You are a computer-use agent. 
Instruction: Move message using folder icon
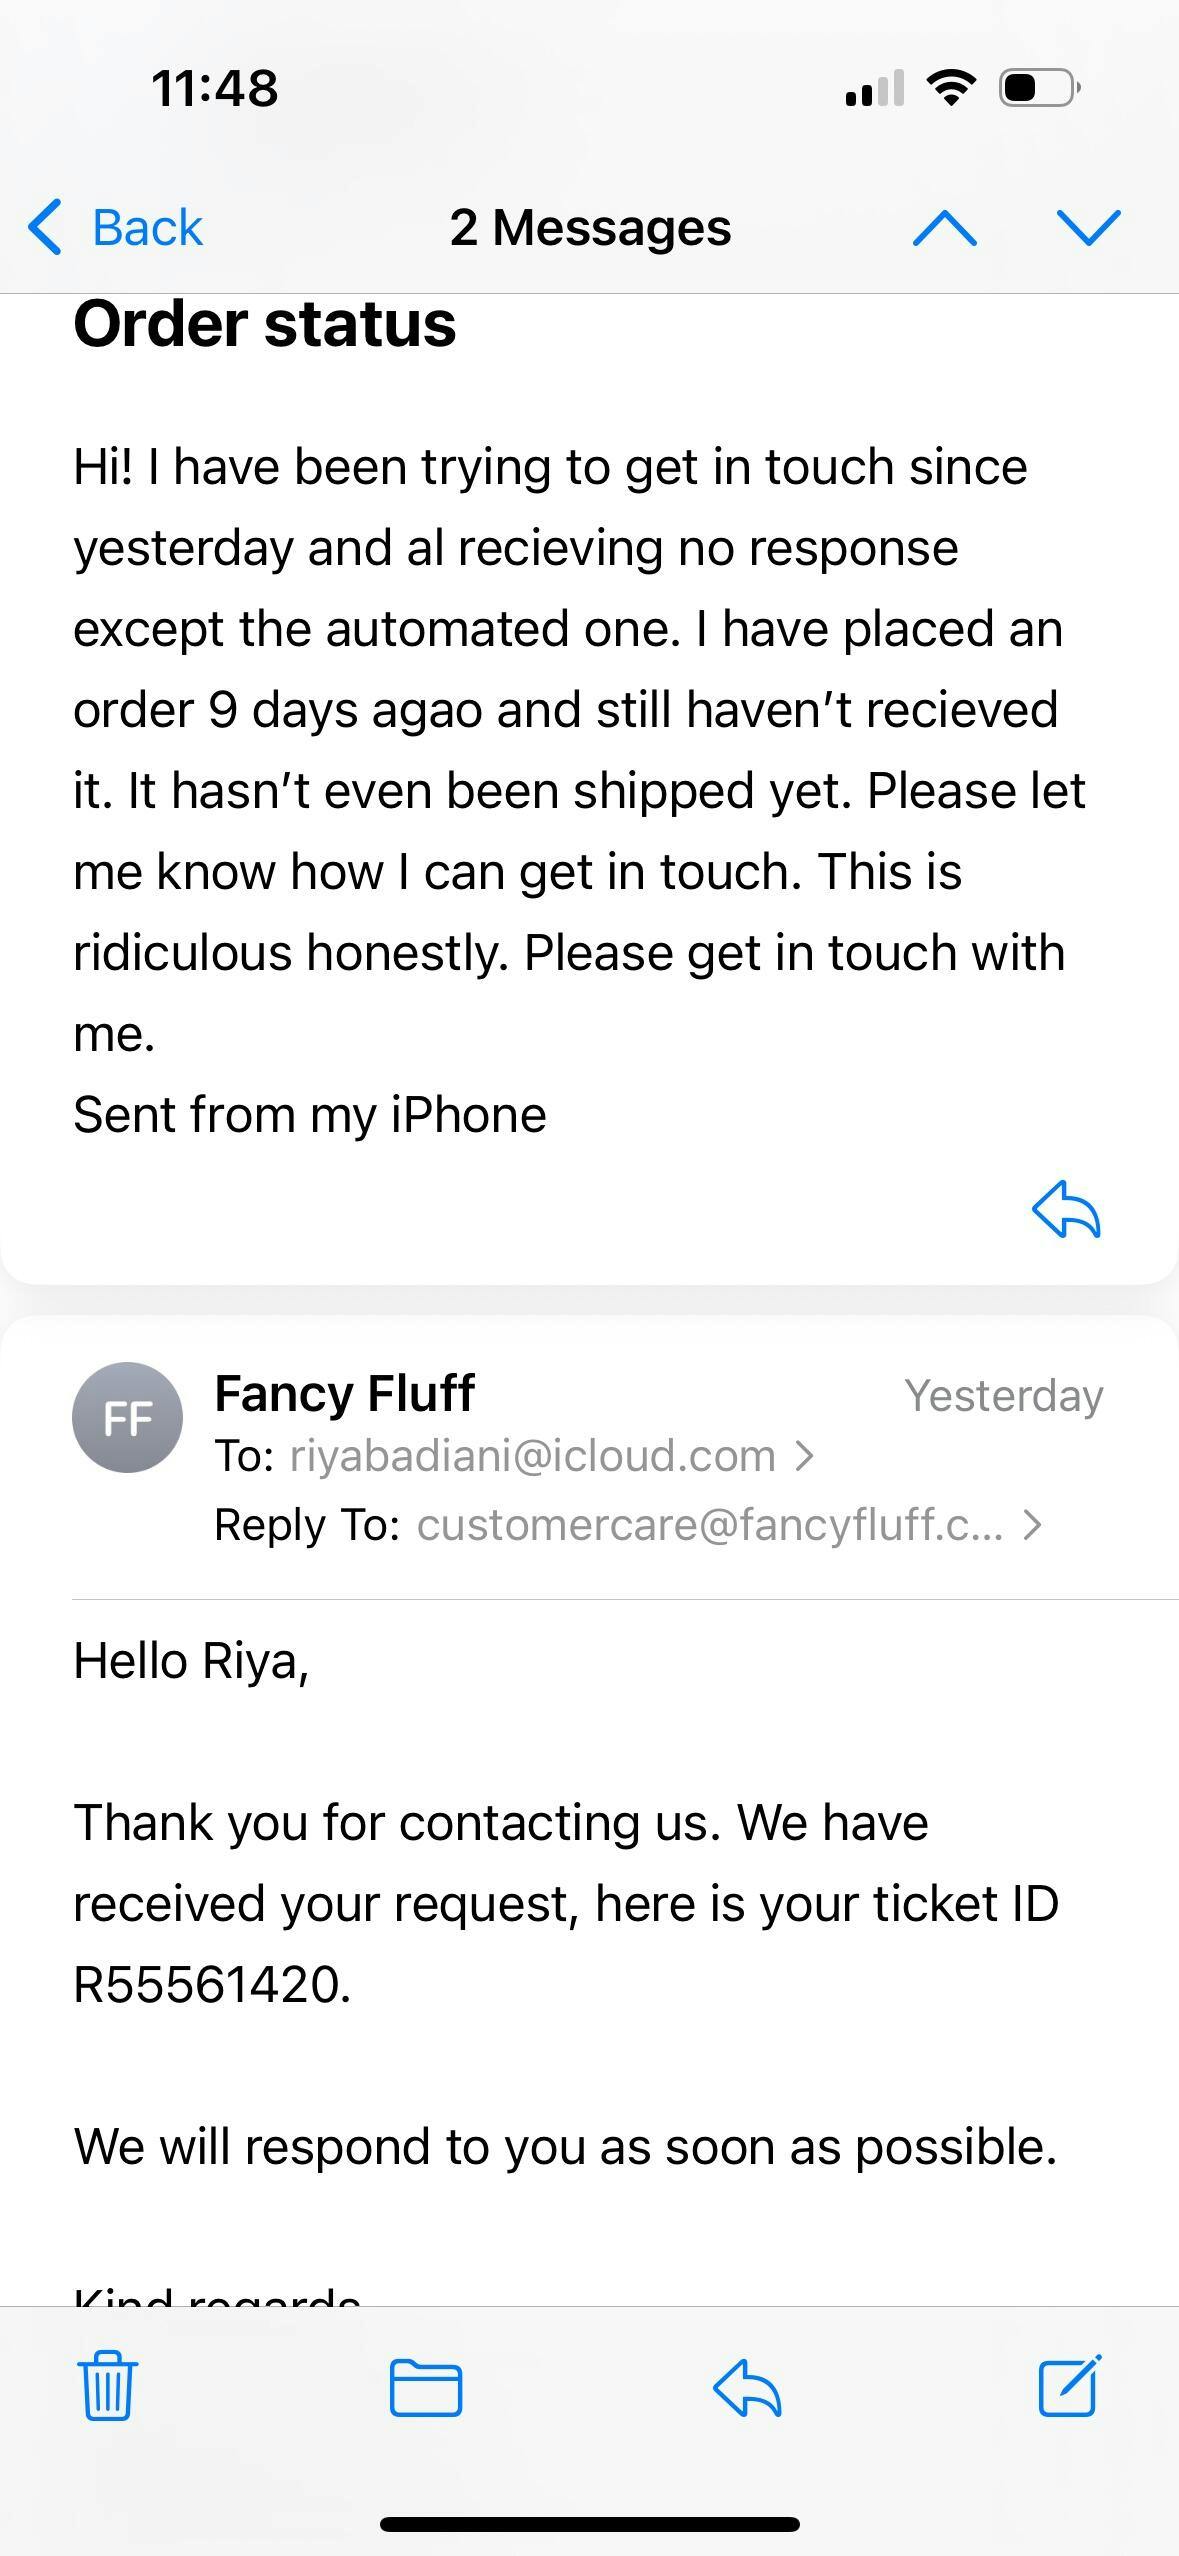click(x=426, y=2388)
